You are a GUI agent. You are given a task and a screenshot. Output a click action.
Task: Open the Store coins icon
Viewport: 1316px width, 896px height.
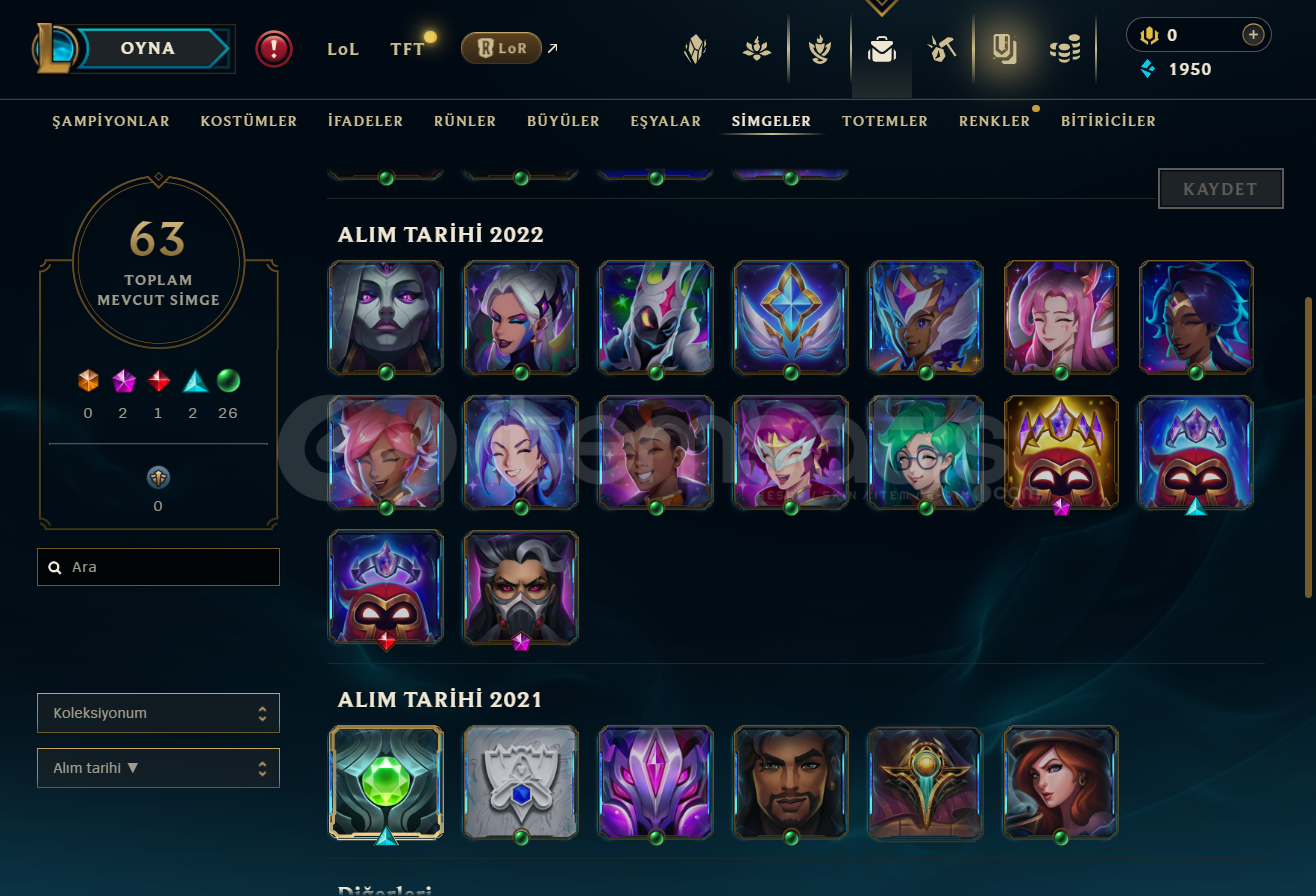[1064, 49]
